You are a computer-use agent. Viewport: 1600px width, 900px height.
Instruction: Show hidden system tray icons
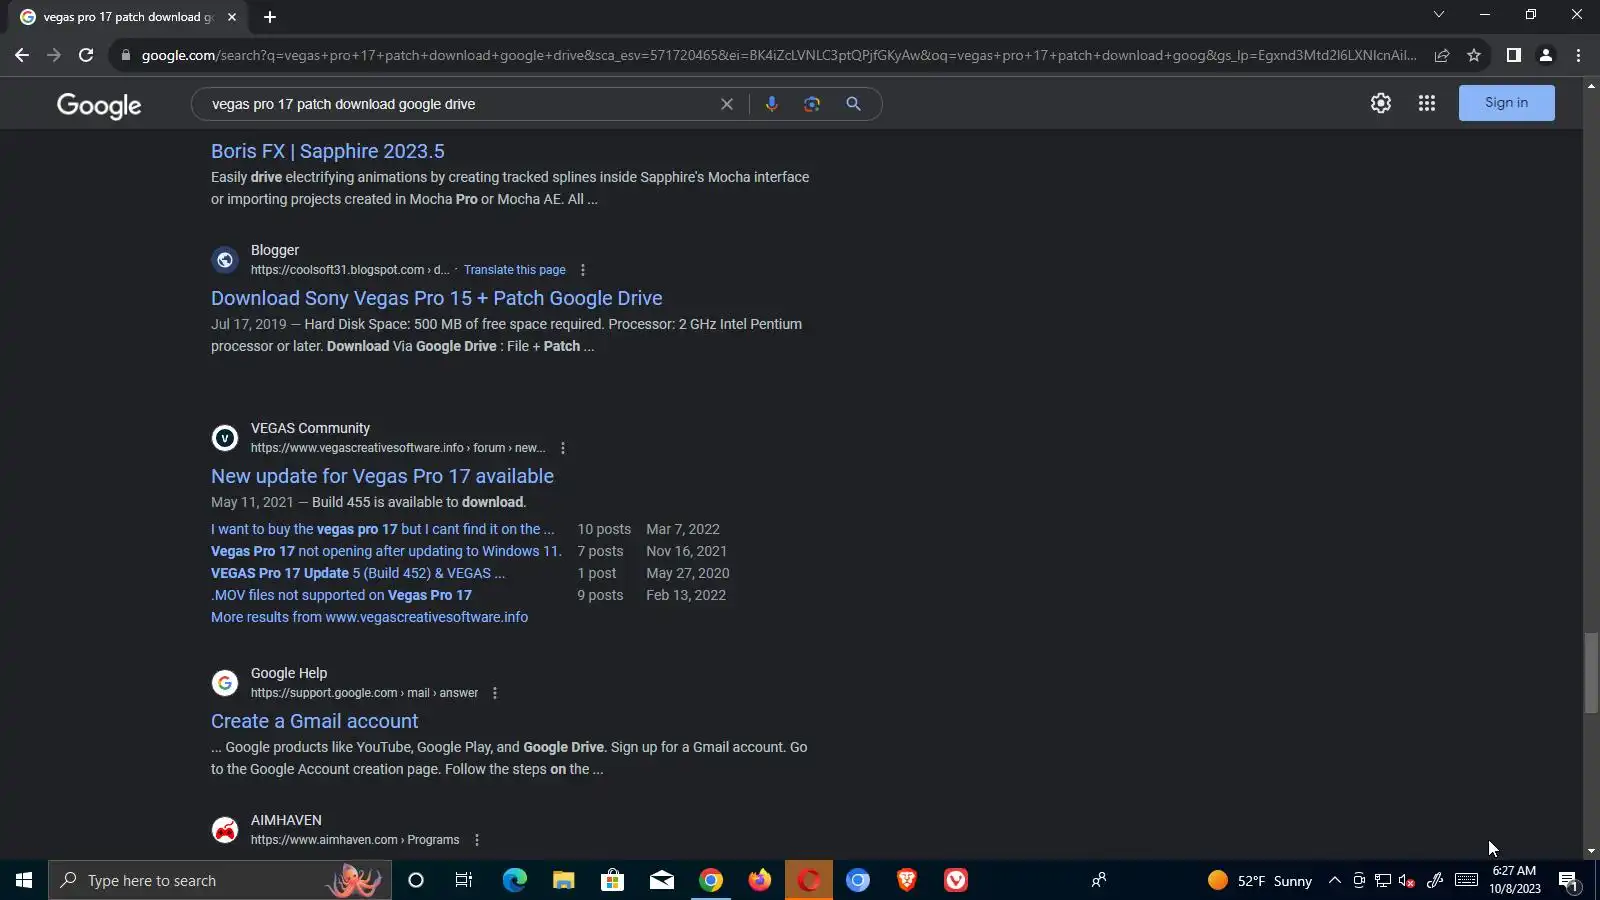(1334, 880)
